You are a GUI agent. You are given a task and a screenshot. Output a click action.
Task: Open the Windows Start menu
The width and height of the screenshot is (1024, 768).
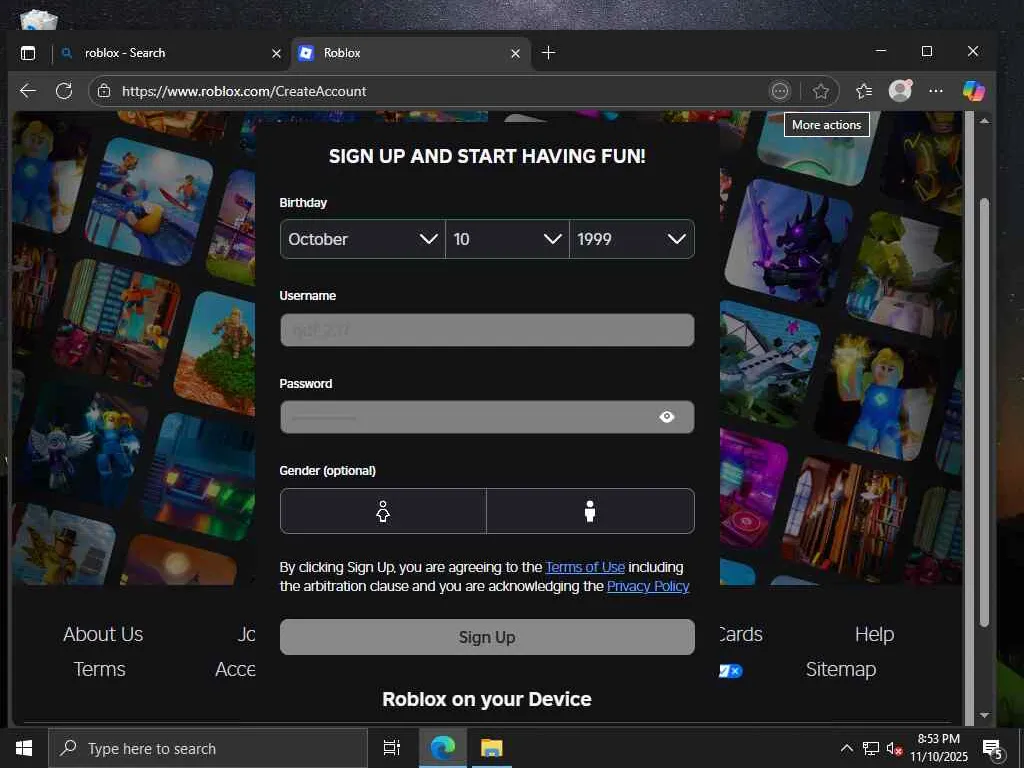point(24,748)
